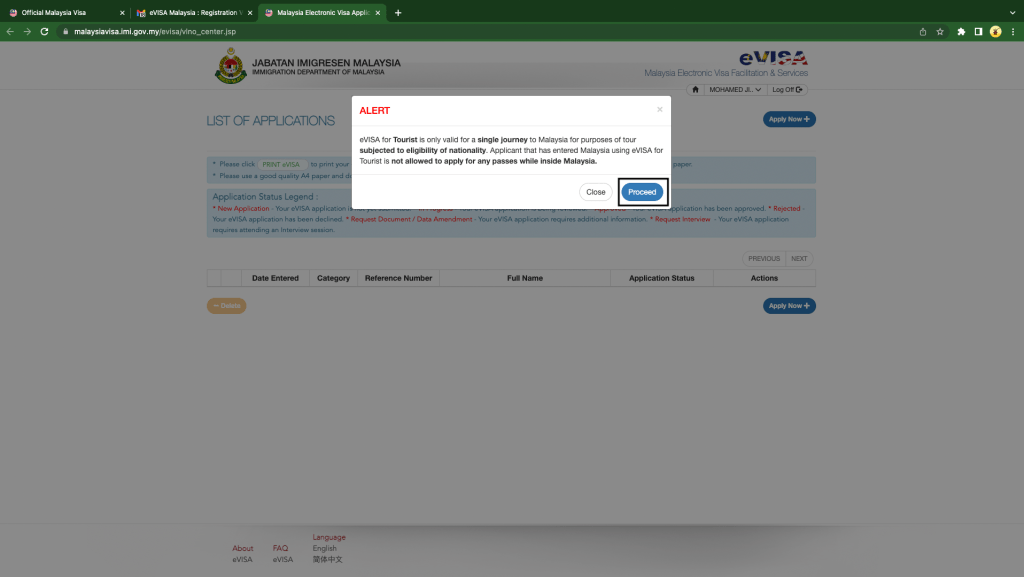This screenshot has width=1024, height=577.
Task: Switch to Official Malaysia Visa tab
Action: [x=66, y=12]
